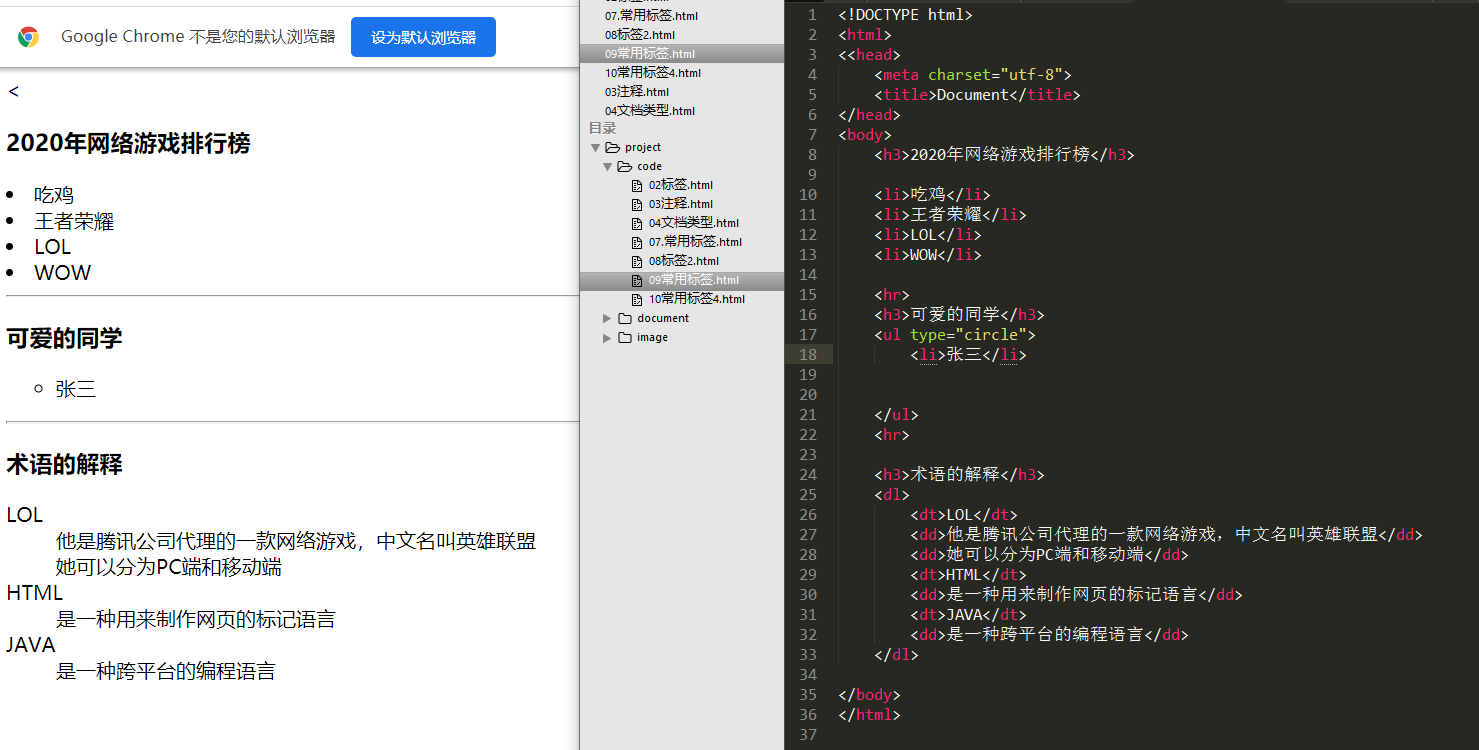
Task: Click 是一种用来制作网页的标记语言 in browser page
Action: point(196,619)
